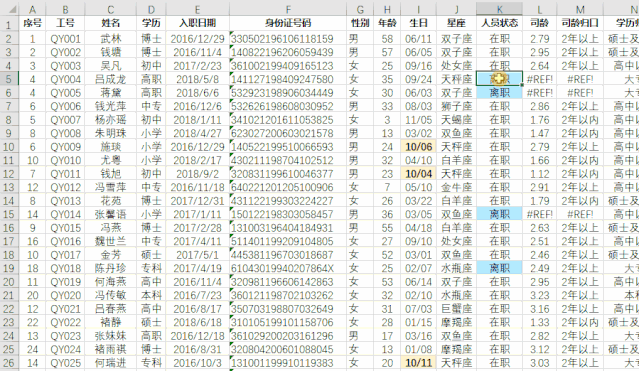Screen dimensions: 639x371
Task: Select the 在职 status cell for 吴凡
Action: (499, 66)
